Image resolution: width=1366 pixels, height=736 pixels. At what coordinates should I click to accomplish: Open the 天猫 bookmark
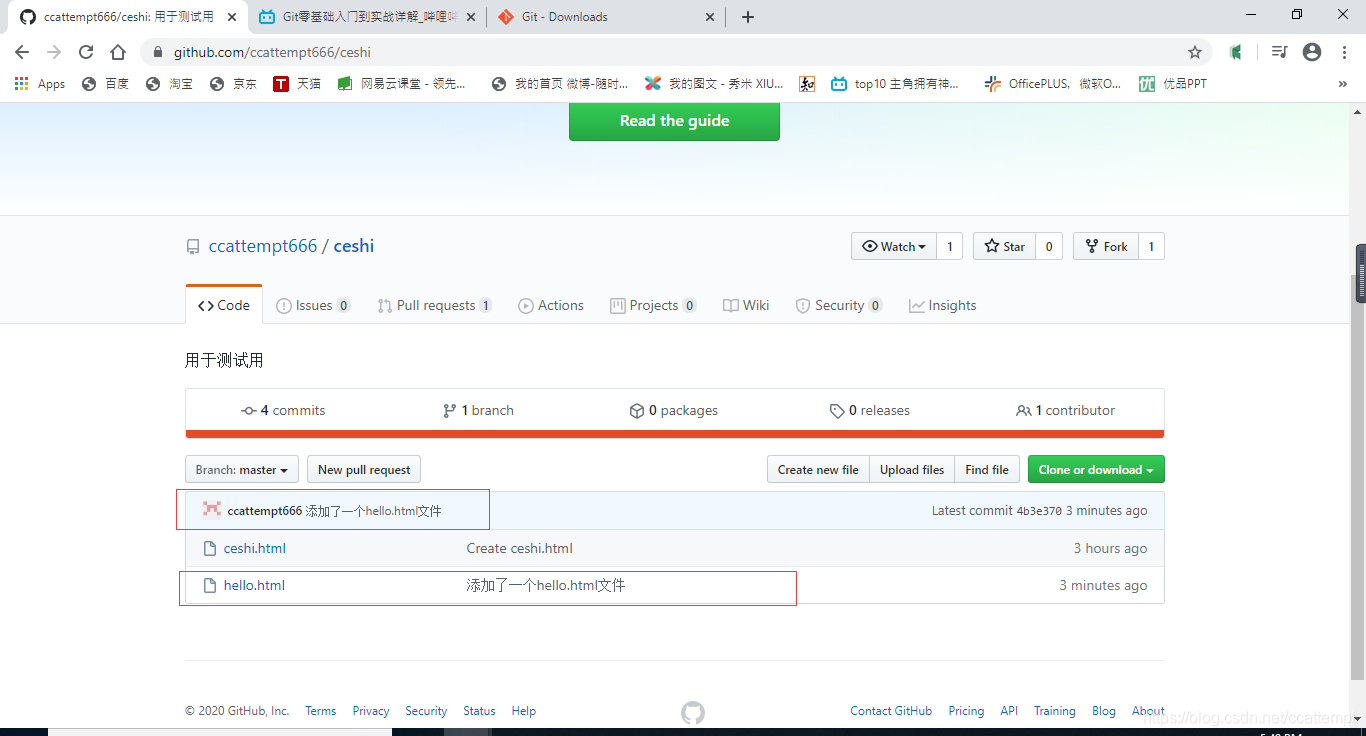pyautogui.click(x=297, y=84)
